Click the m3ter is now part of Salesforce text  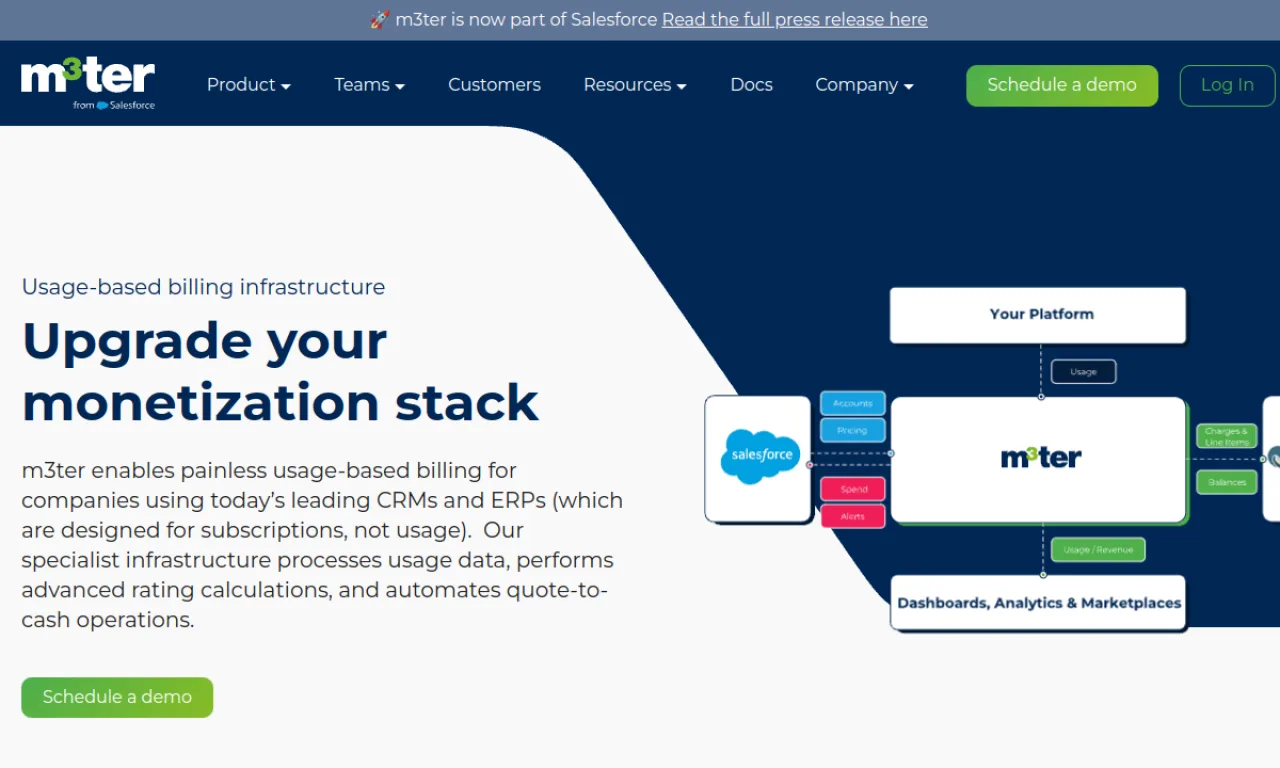[x=526, y=19]
